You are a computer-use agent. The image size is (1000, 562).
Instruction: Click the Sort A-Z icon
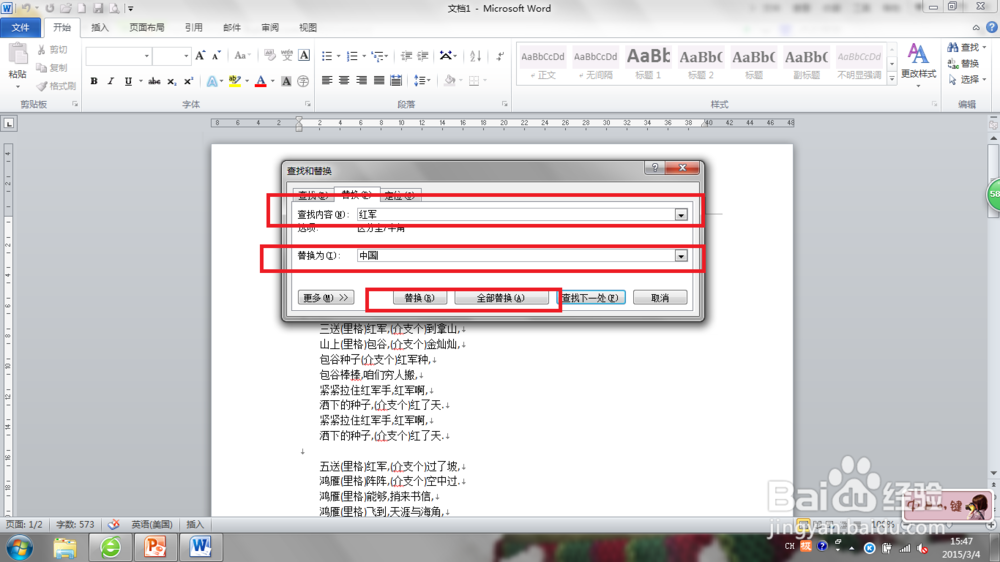(475, 56)
